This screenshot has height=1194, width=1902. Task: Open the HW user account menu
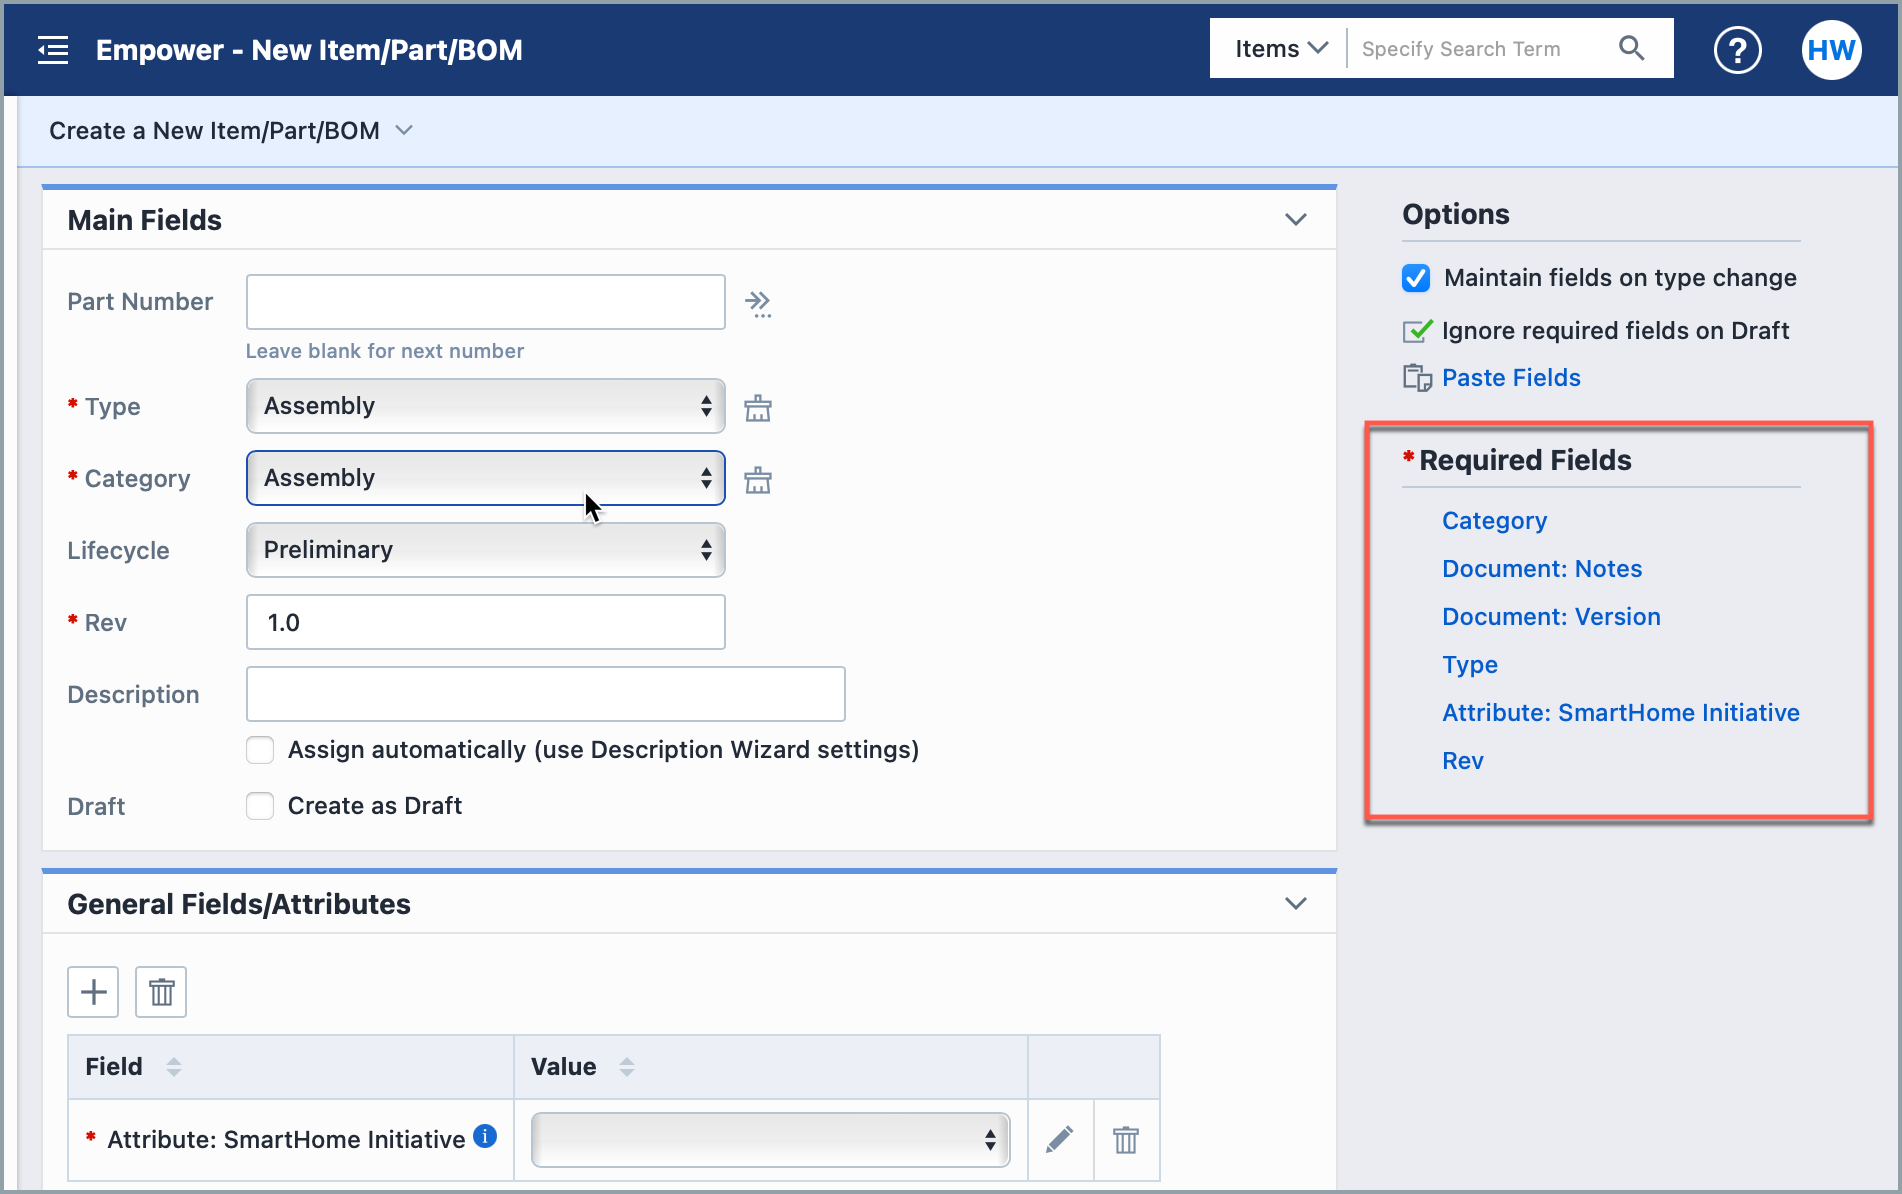pos(1831,49)
